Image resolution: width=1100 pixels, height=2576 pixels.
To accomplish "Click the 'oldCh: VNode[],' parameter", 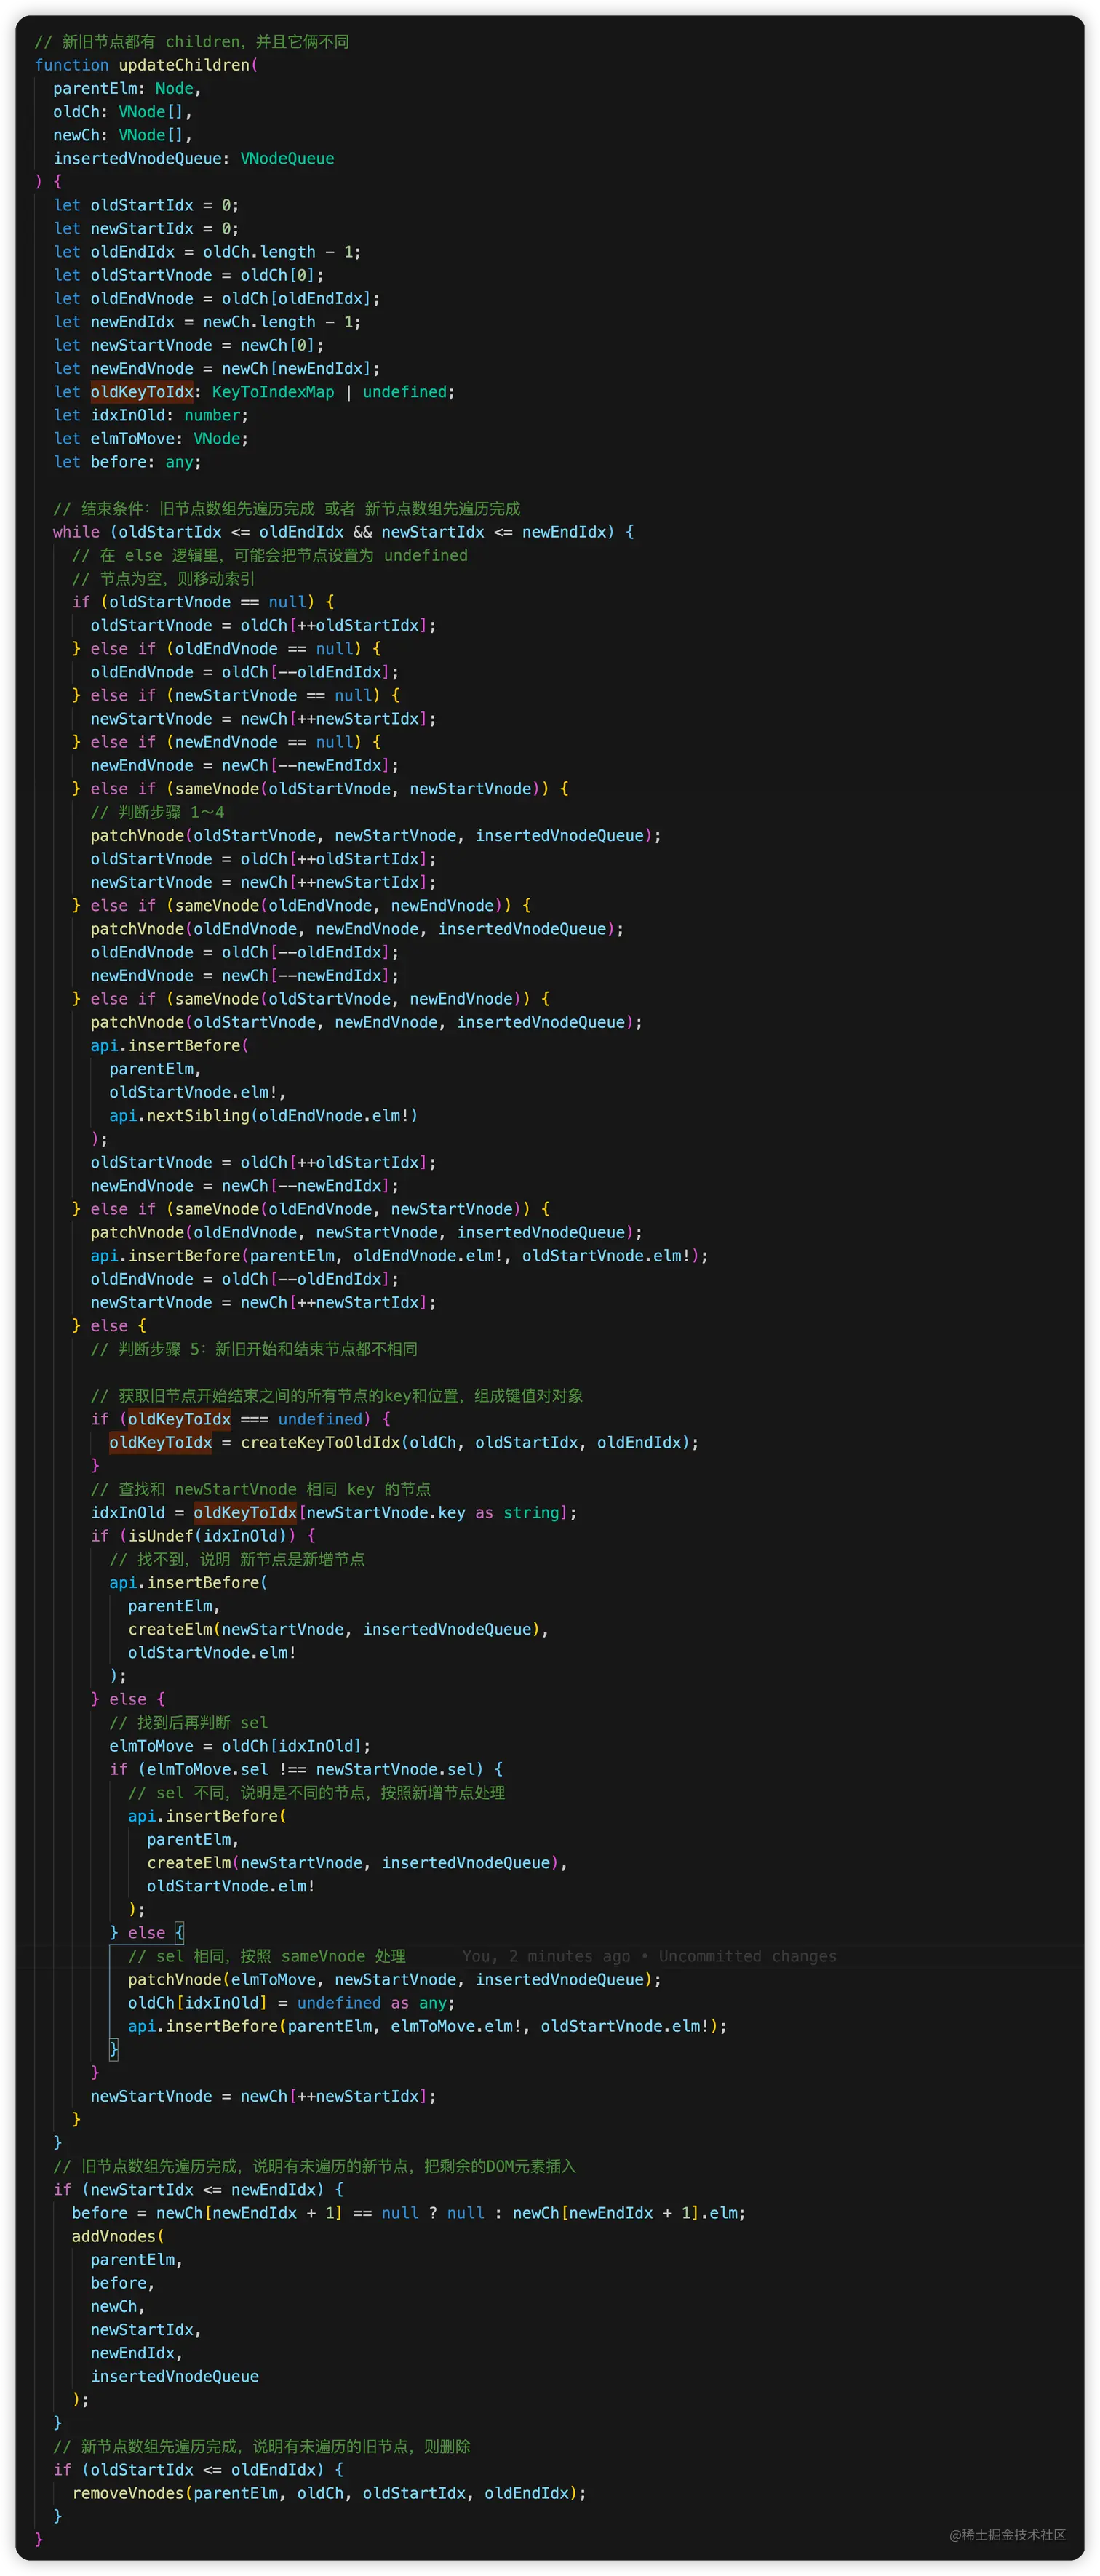I will tap(122, 112).
